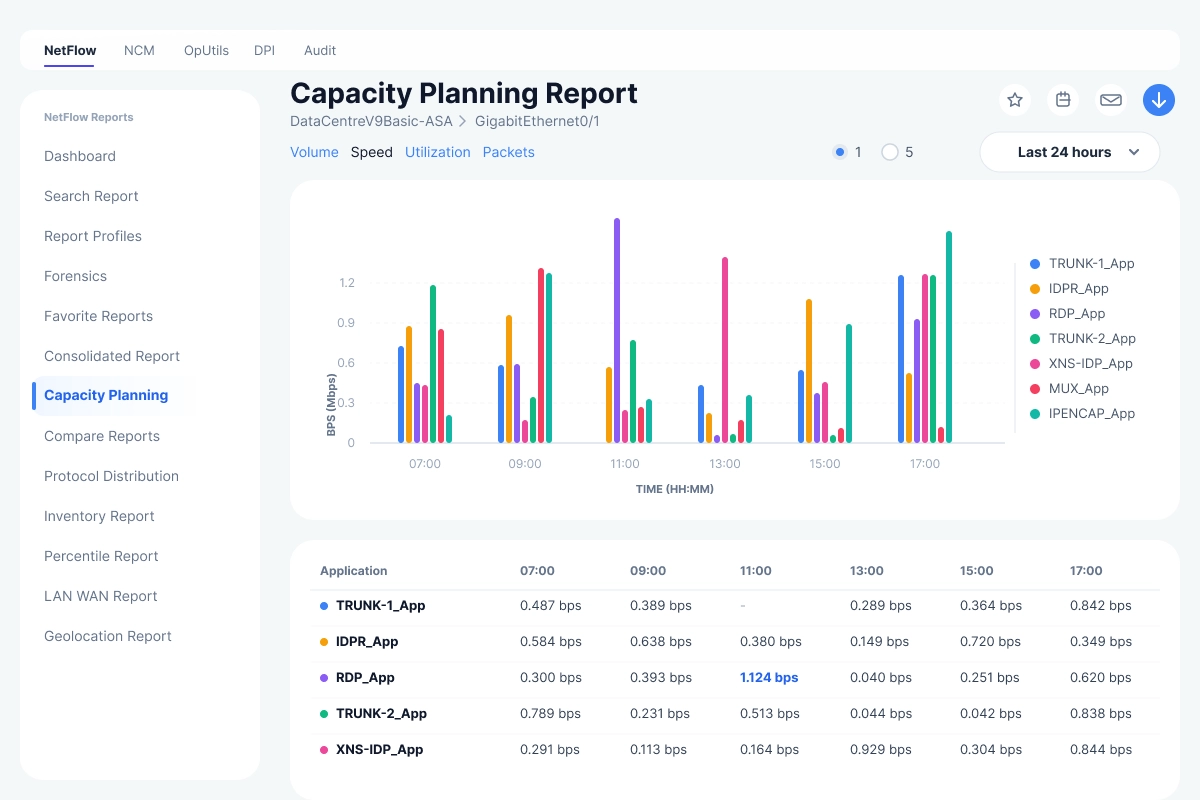
Task: Click the 0.638 bps cell
Action: 661,642
